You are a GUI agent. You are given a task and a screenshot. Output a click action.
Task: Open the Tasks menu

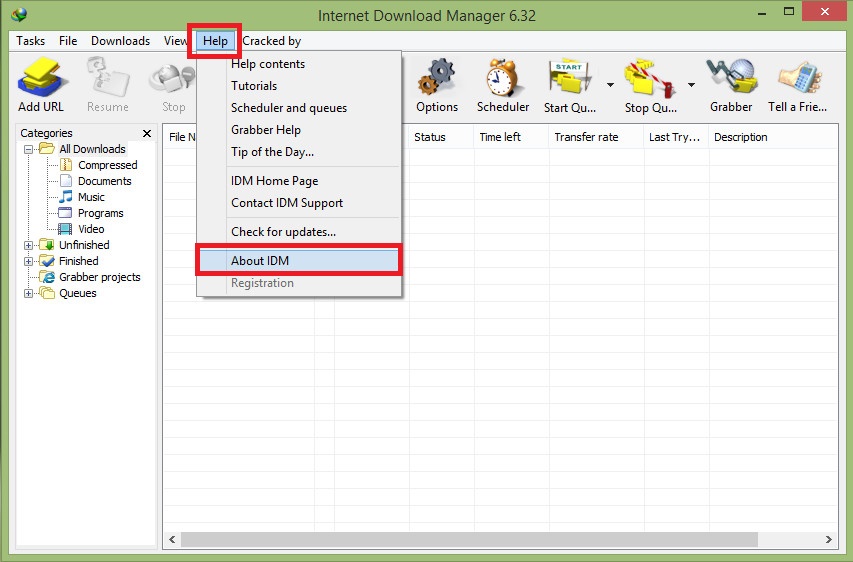[30, 41]
